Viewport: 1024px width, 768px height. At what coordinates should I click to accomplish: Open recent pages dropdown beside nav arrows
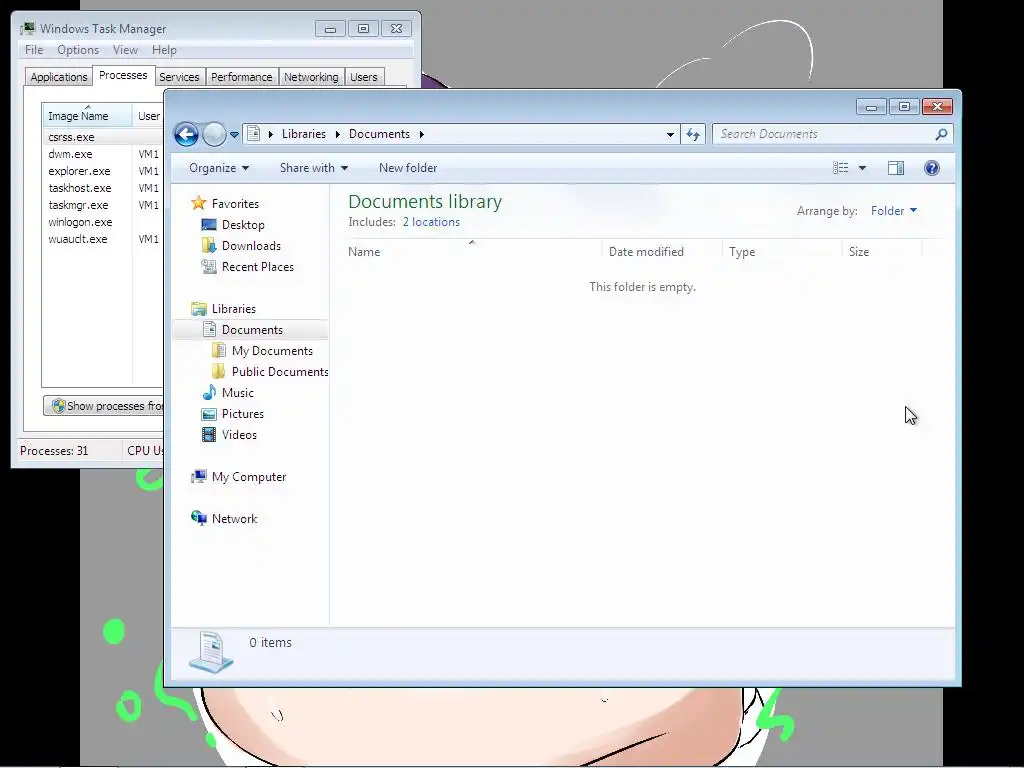tap(234, 135)
